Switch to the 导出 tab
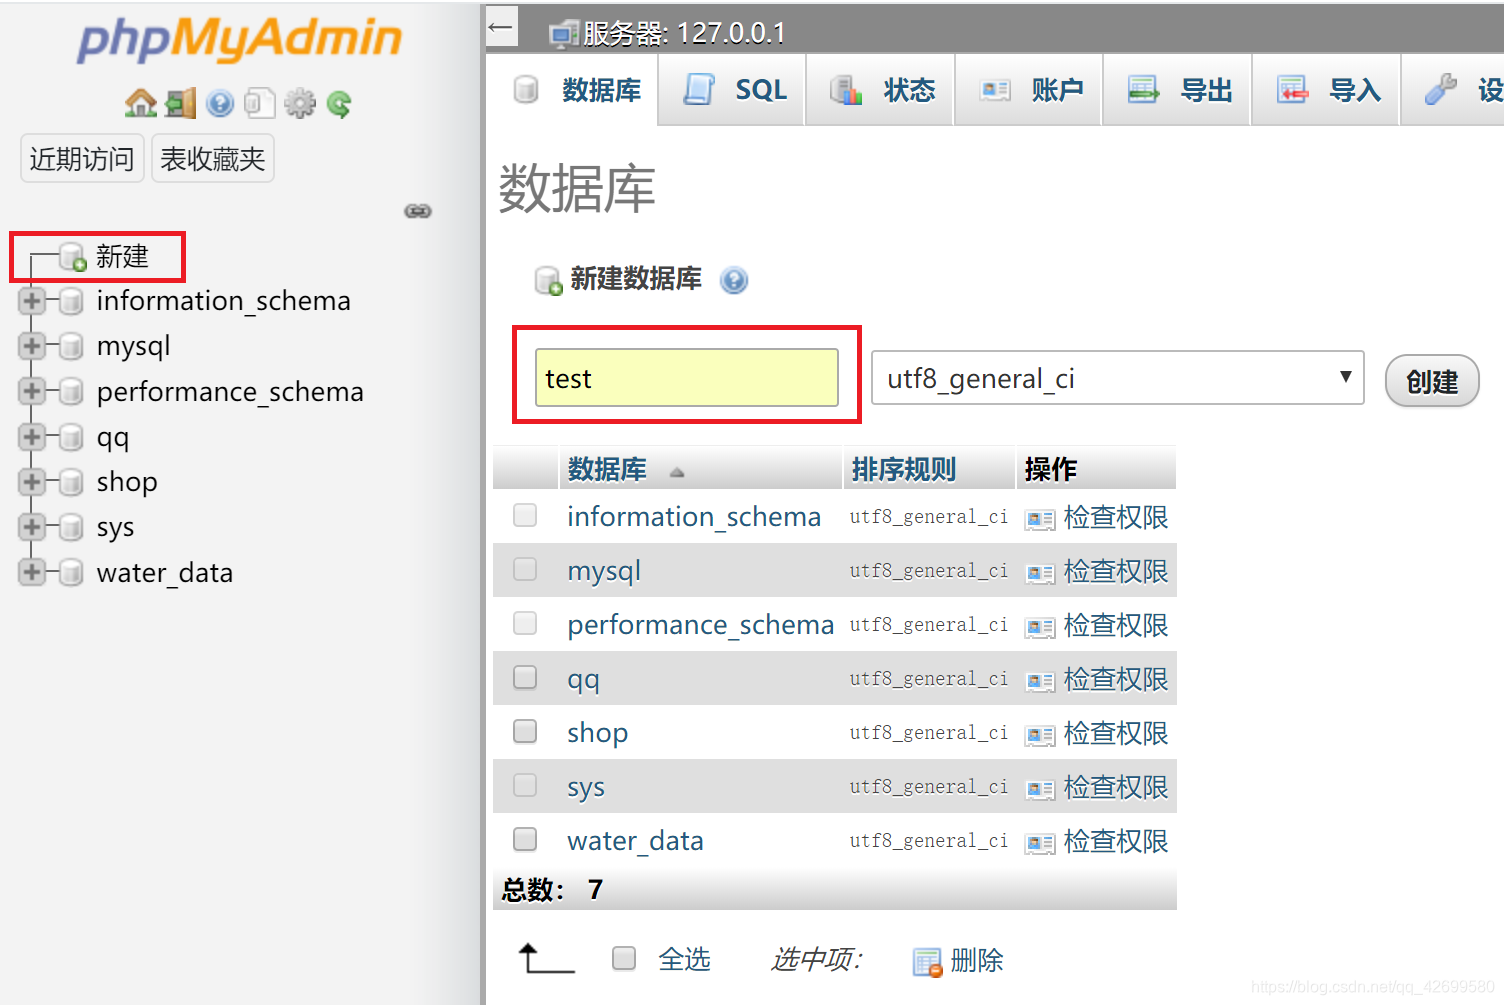Image resolution: width=1504 pixels, height=1005 pixels. 1177,90
